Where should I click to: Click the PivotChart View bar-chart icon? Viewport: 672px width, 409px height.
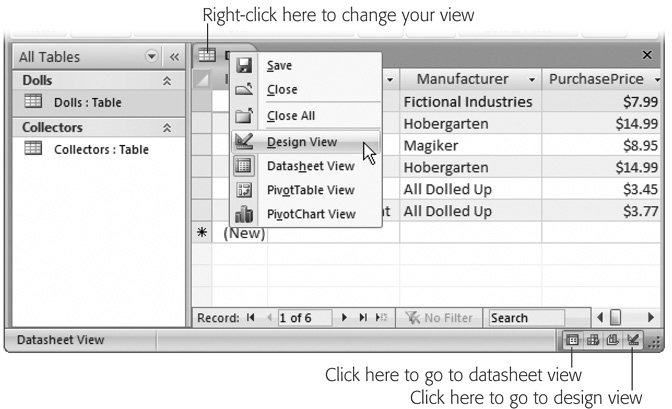click(x=244, y=213)
